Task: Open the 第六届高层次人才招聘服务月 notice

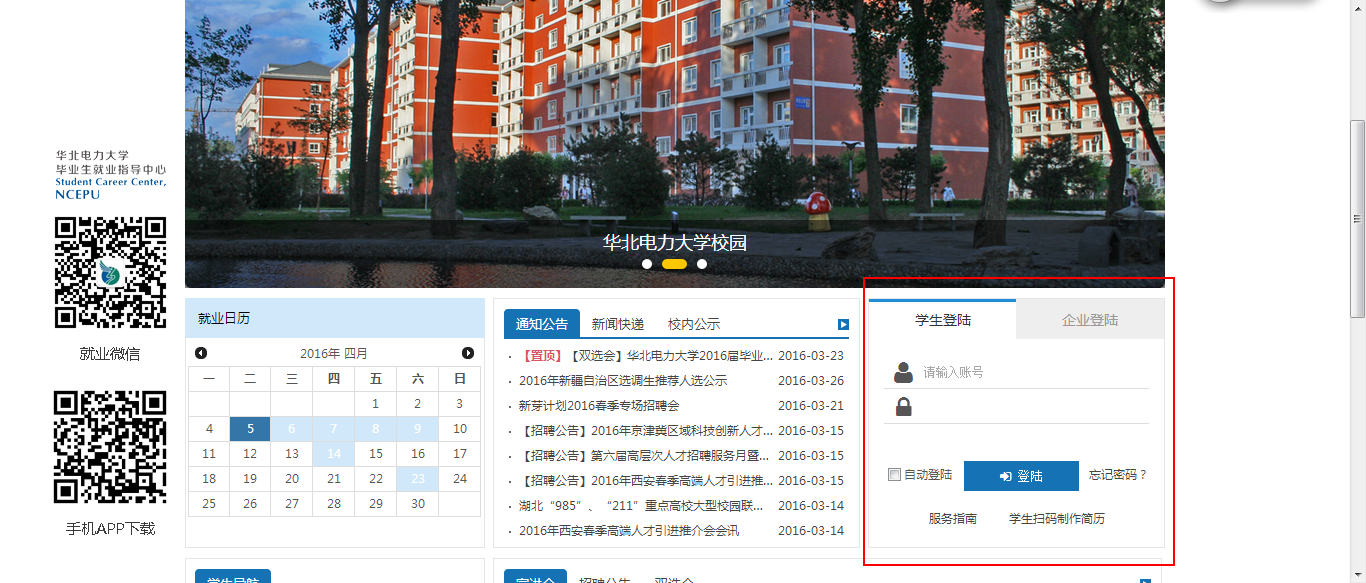Action: 647,456
